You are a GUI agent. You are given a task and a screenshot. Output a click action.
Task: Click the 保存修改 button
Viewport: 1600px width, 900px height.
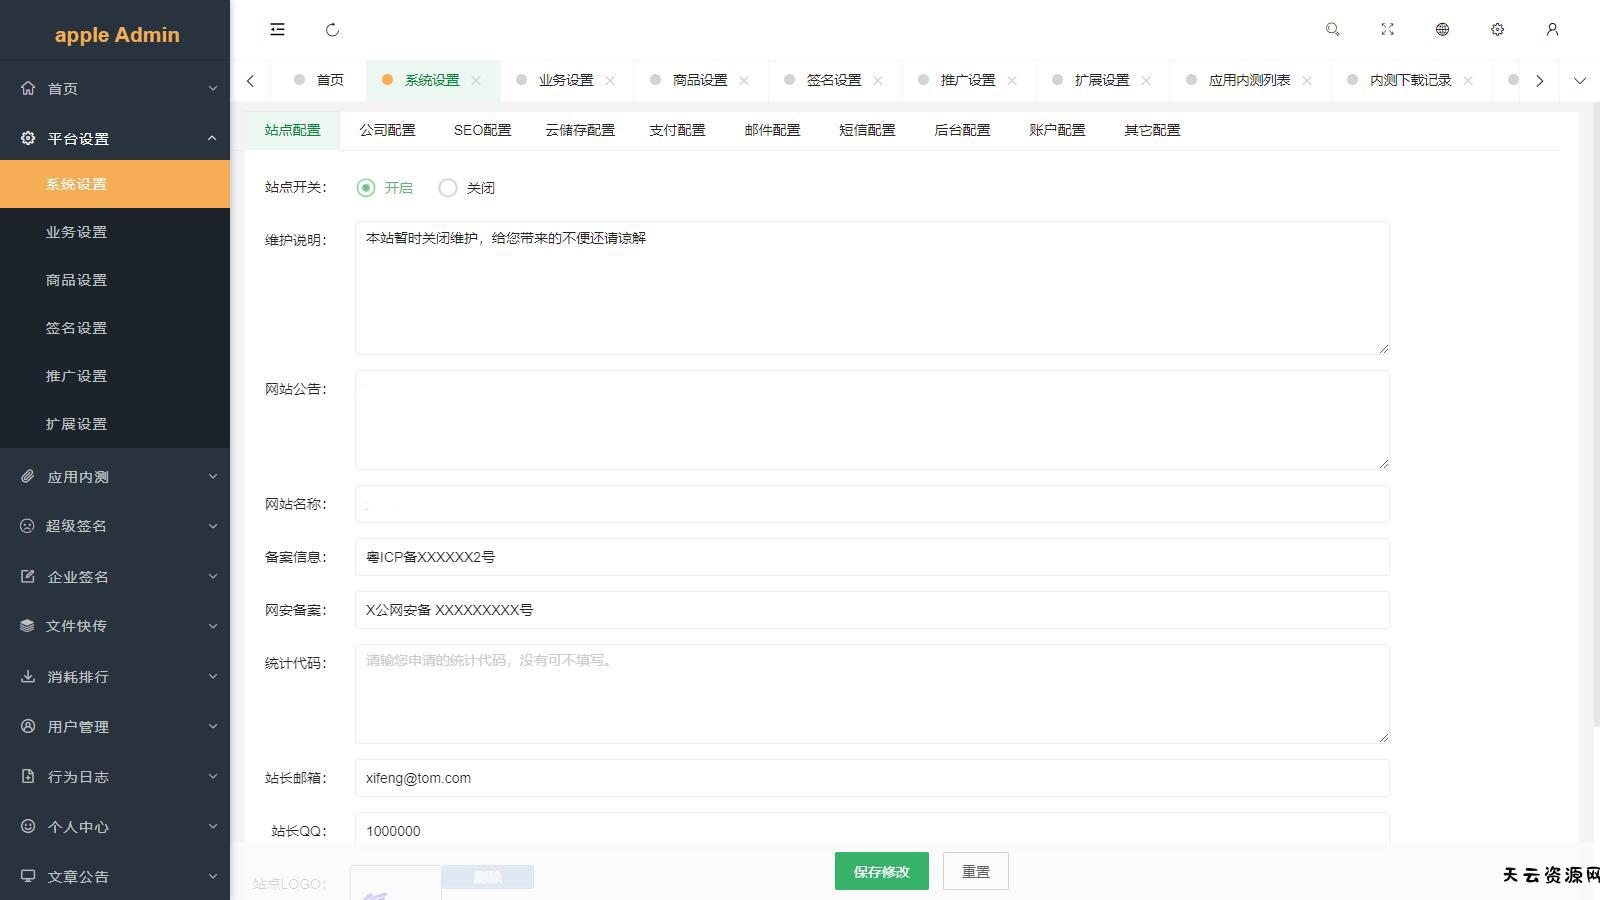[x=881, y=871]
